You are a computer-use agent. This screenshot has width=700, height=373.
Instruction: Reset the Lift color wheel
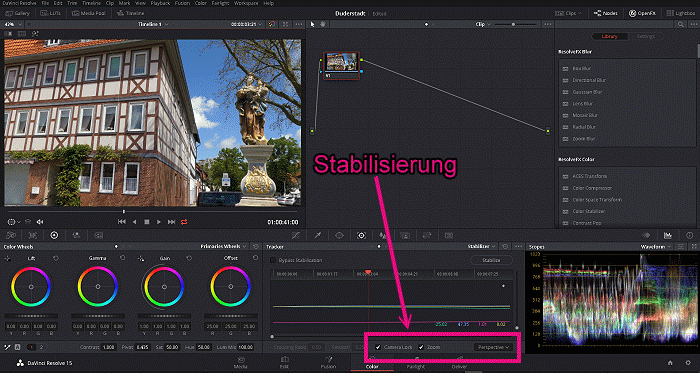coord(56,258)
